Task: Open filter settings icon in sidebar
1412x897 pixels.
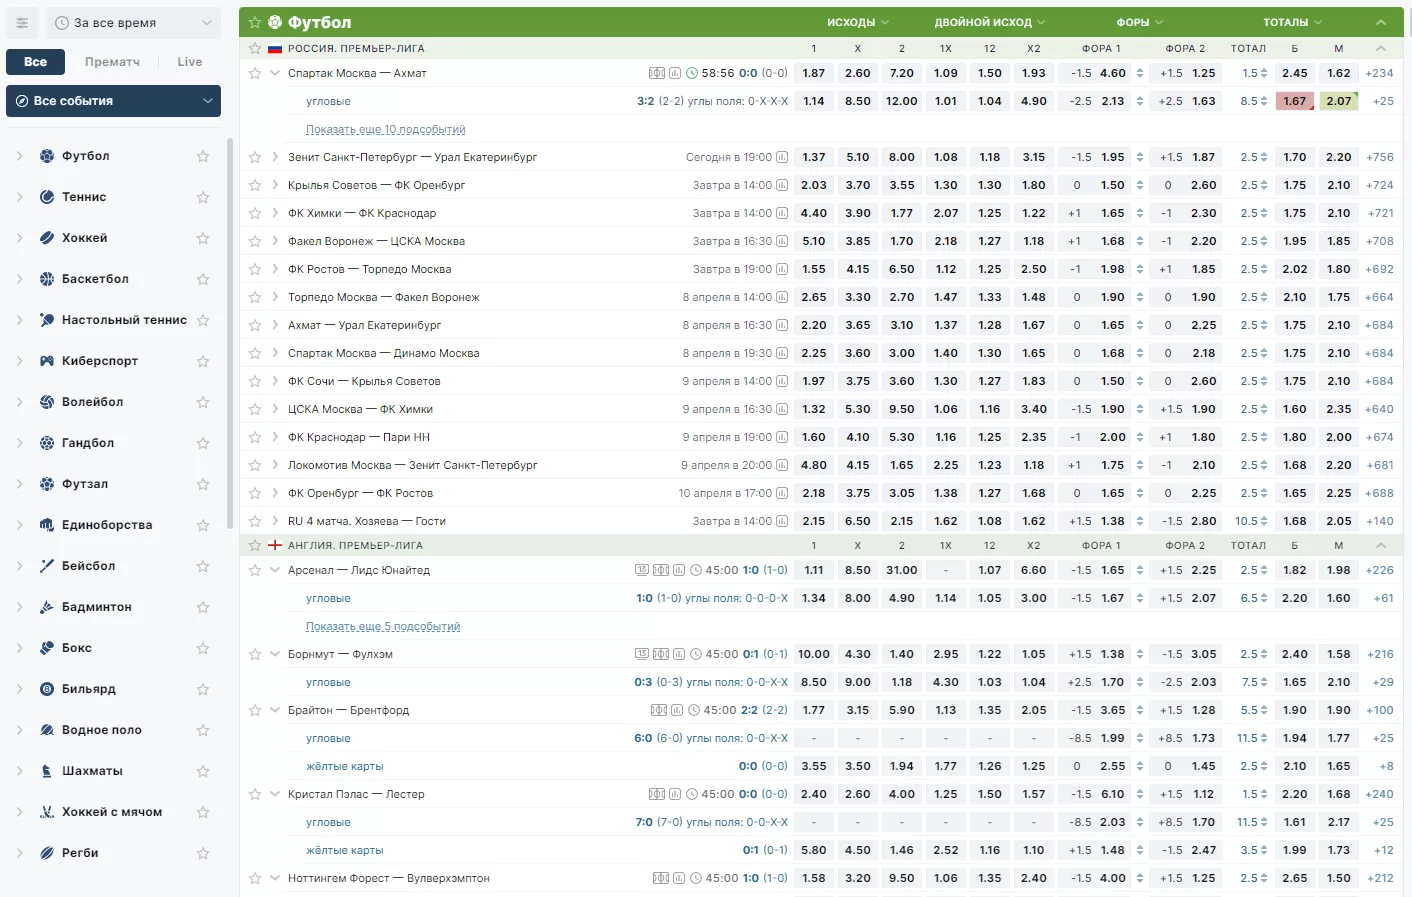Action: [x=22, y=23]
